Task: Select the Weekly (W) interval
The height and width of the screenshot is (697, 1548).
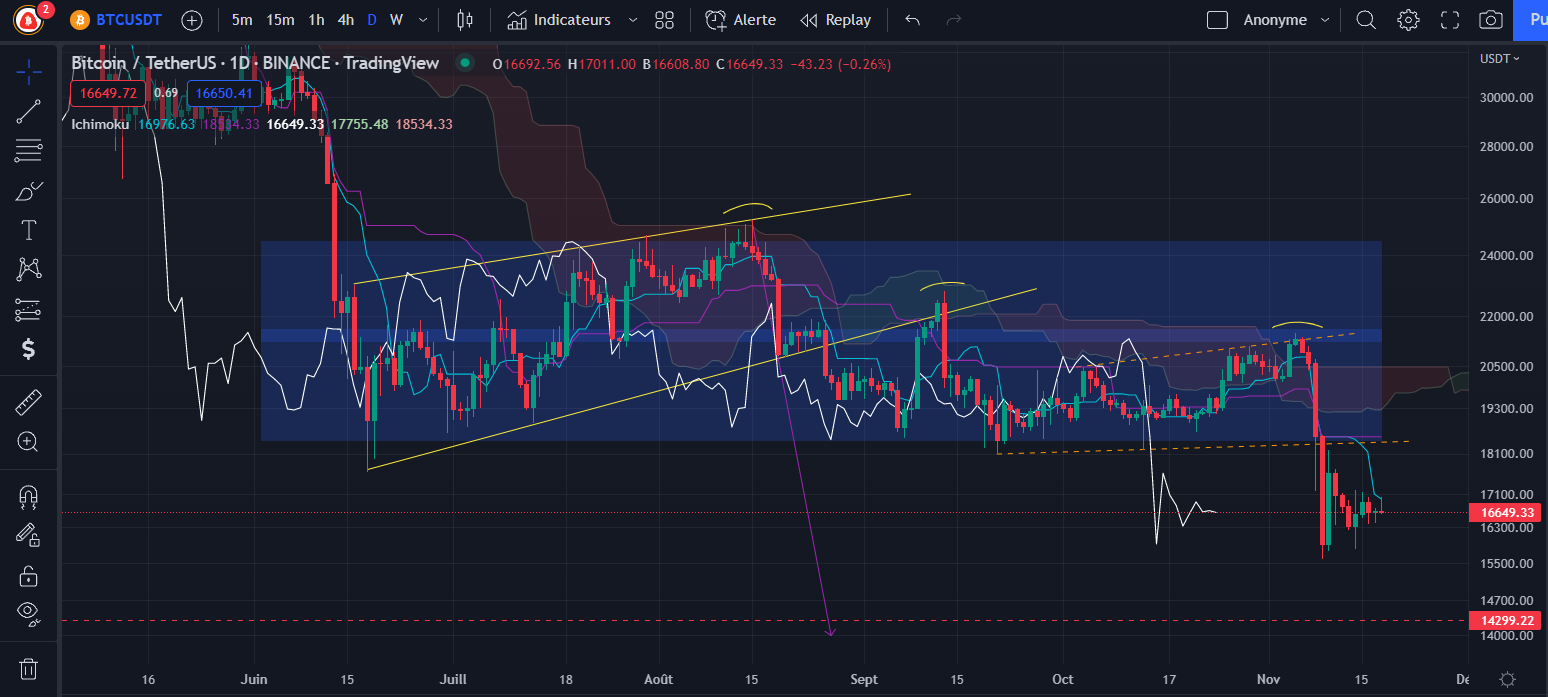Action: pos(396,19)
